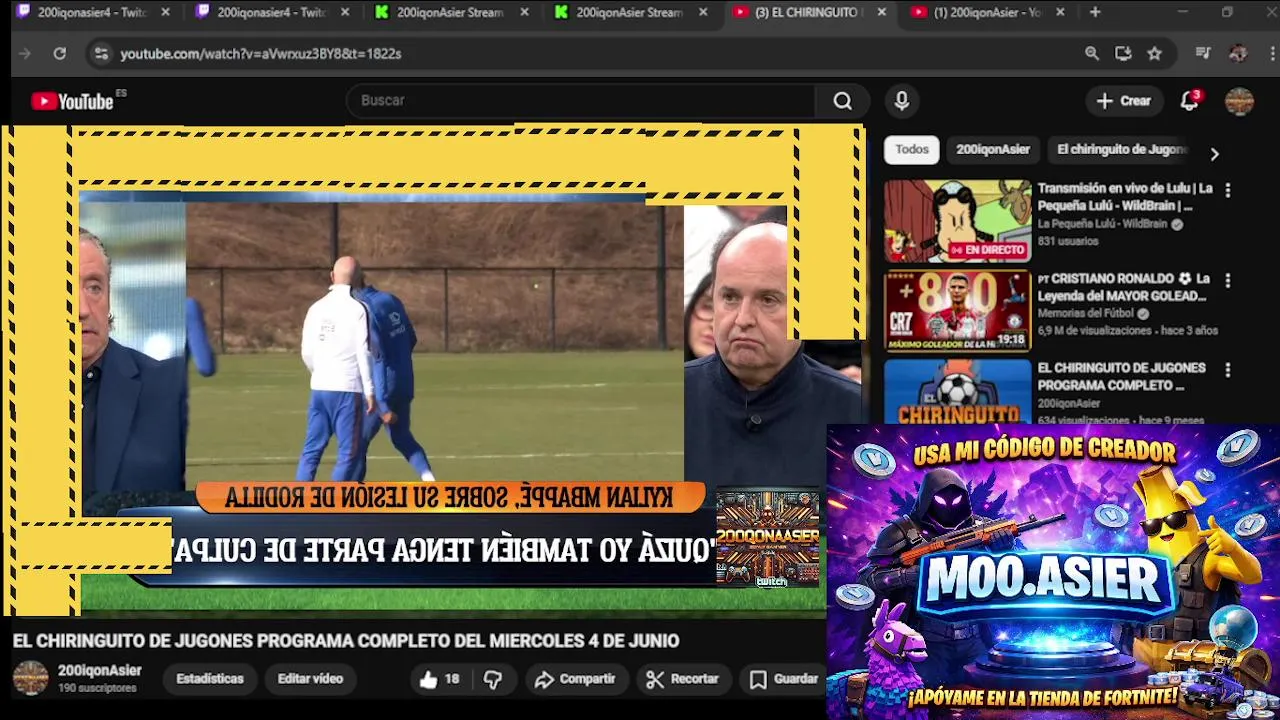Select the 200iqonAsier filter chip

[992, 149]
